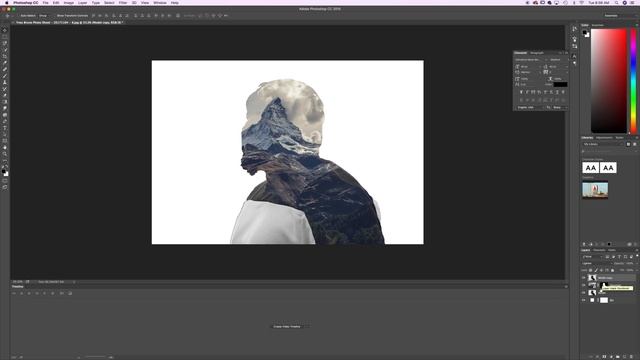This screenshot has height=360, width=640.
Task: Click the open document tab
Action: click(x=69, y=22)
